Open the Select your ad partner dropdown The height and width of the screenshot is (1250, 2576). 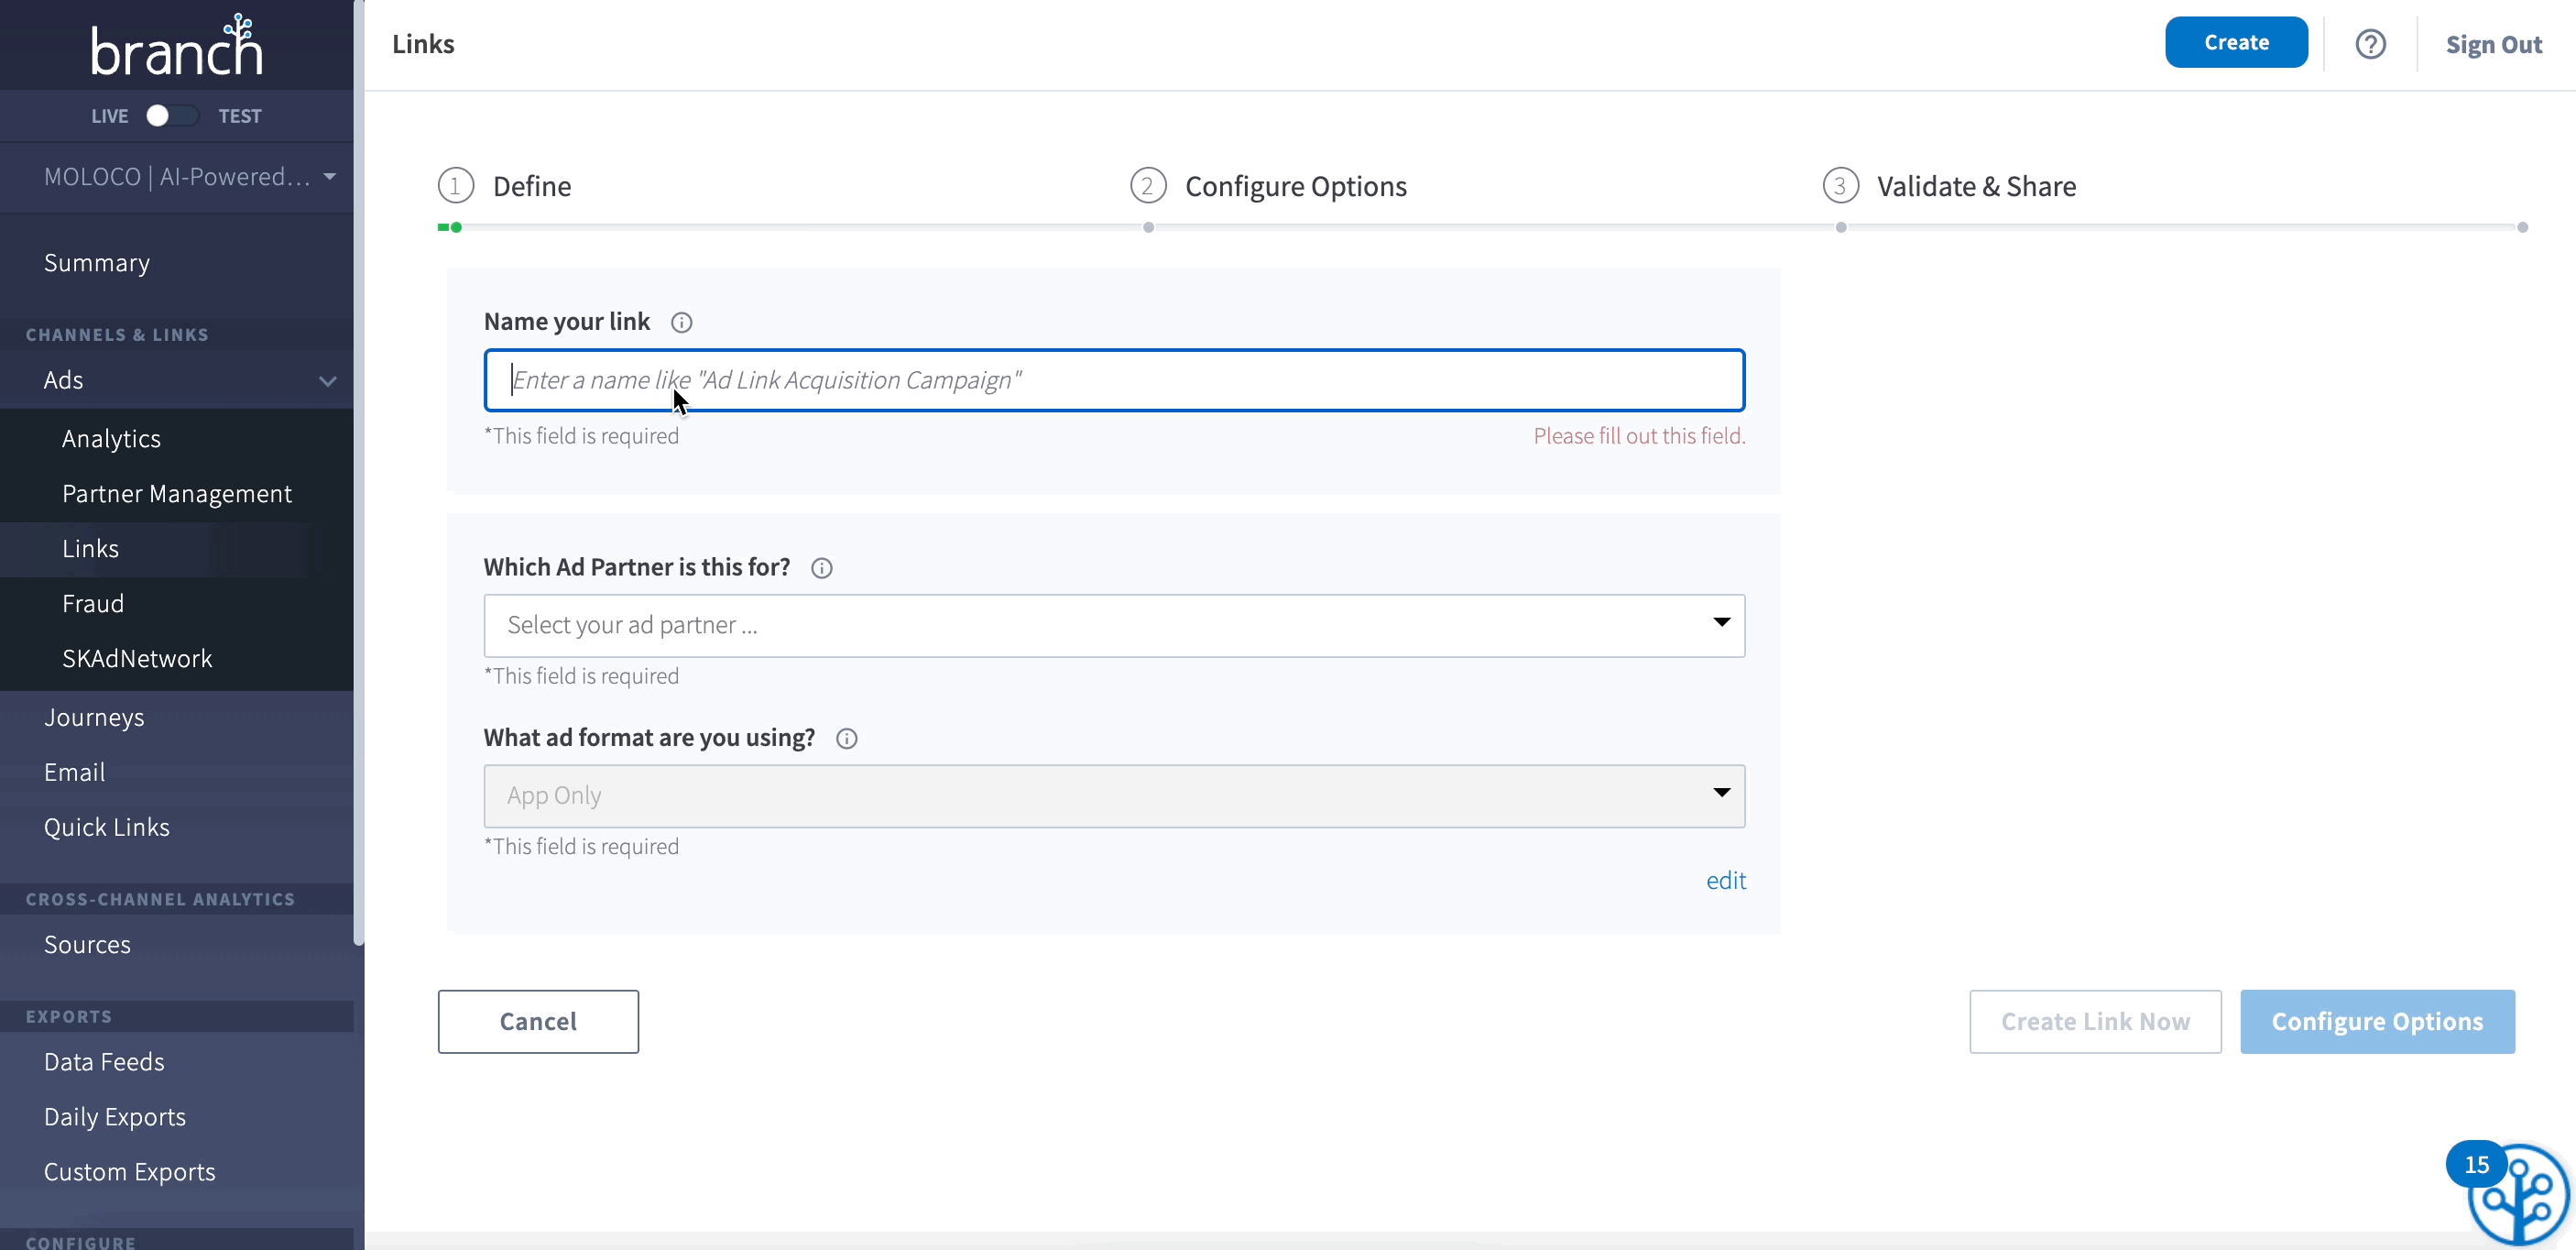click(1114, 625)
